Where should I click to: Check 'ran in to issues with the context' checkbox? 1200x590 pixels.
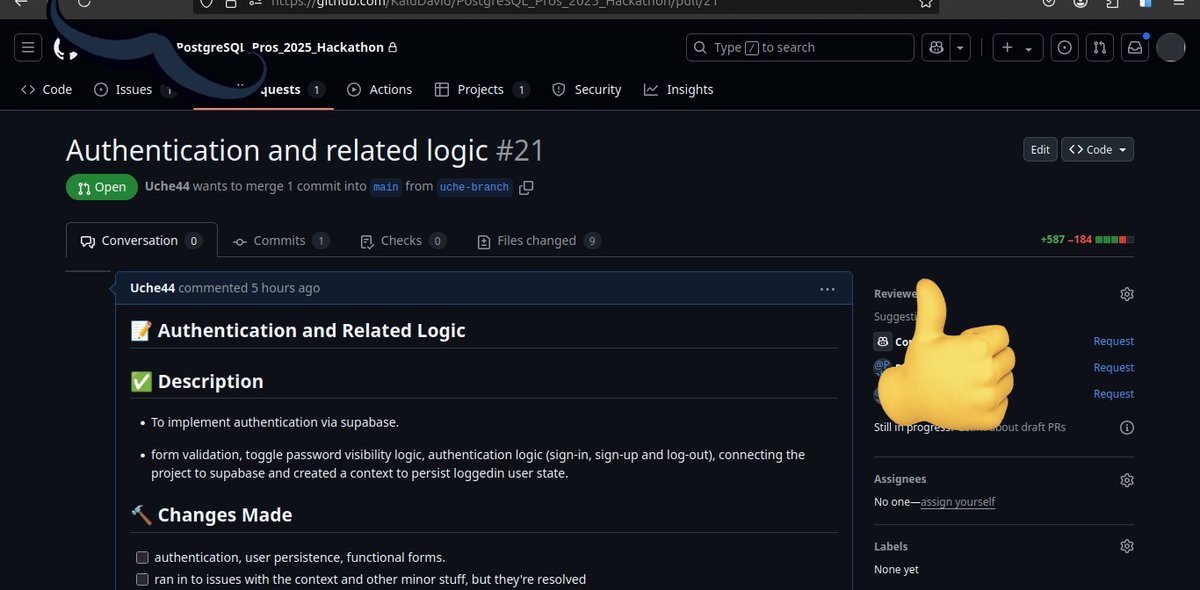pyautogui.click(x=142, y=579)
